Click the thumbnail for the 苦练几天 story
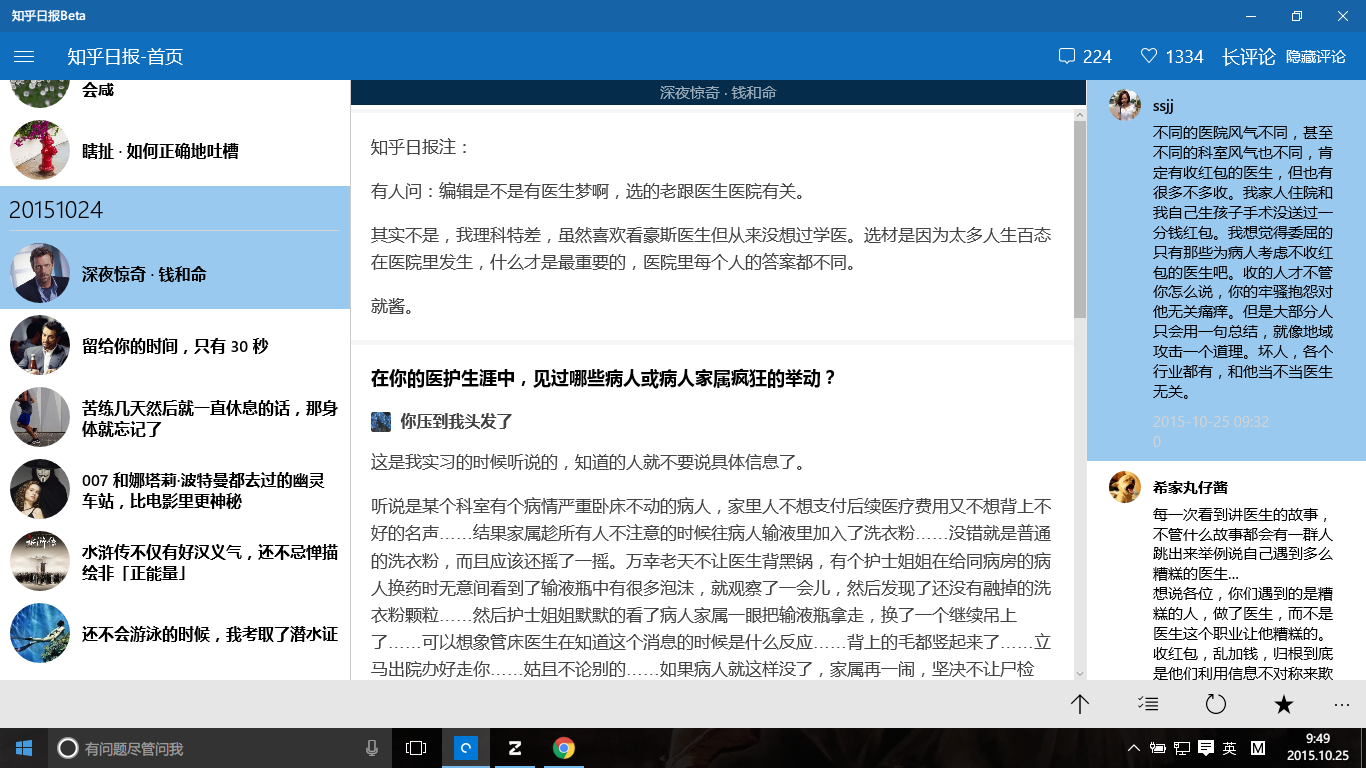1366x768 pixels. tap(40, 418)
